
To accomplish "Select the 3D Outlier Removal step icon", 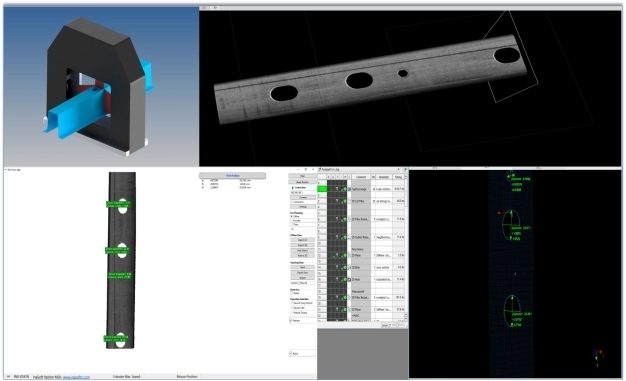I will click(349, 237).
